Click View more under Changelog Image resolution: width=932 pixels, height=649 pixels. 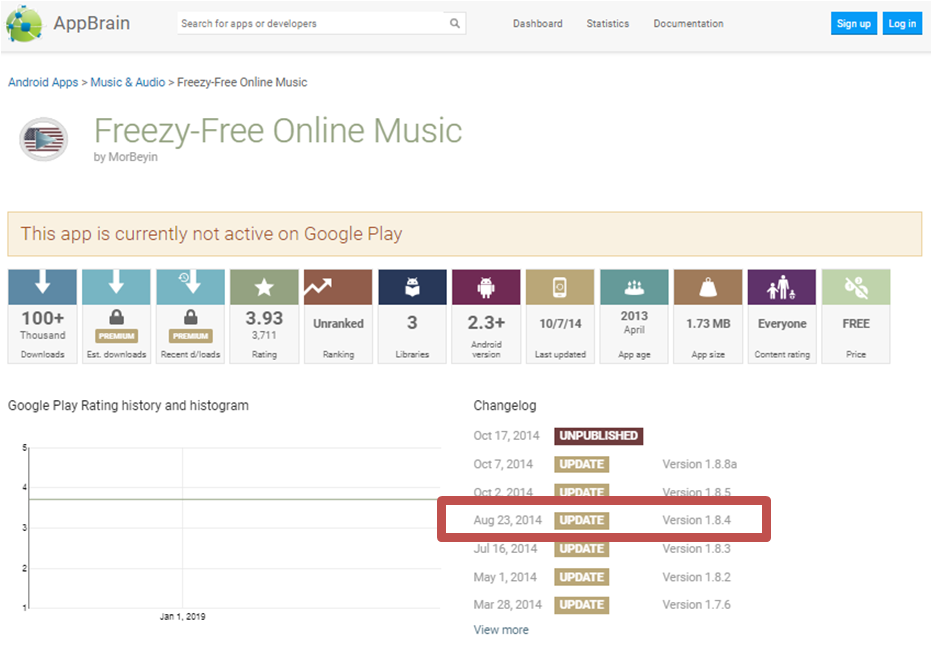[501, 629]
